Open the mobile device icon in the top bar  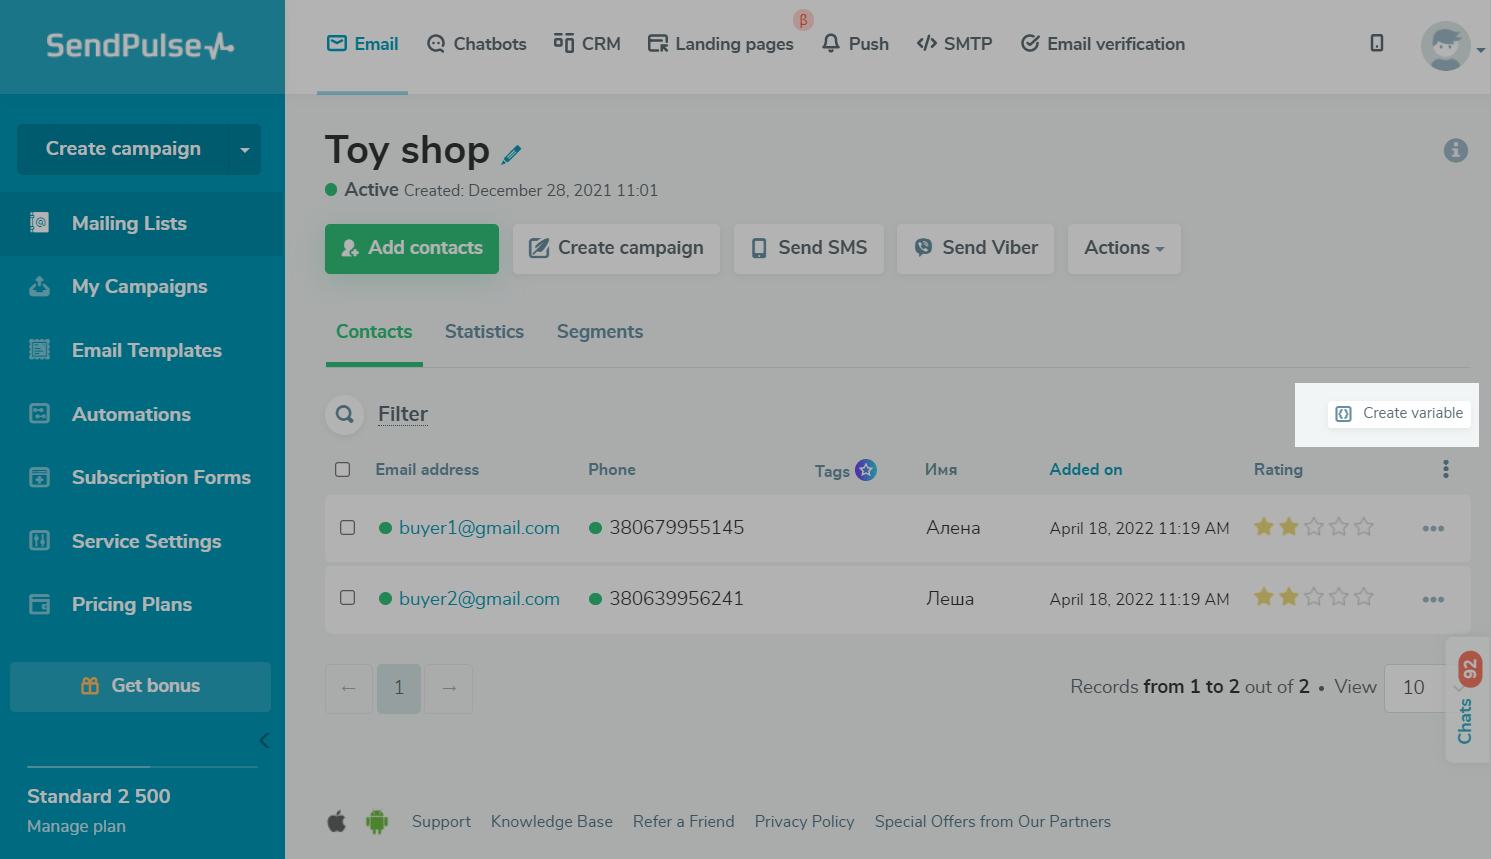(1377, 43)
